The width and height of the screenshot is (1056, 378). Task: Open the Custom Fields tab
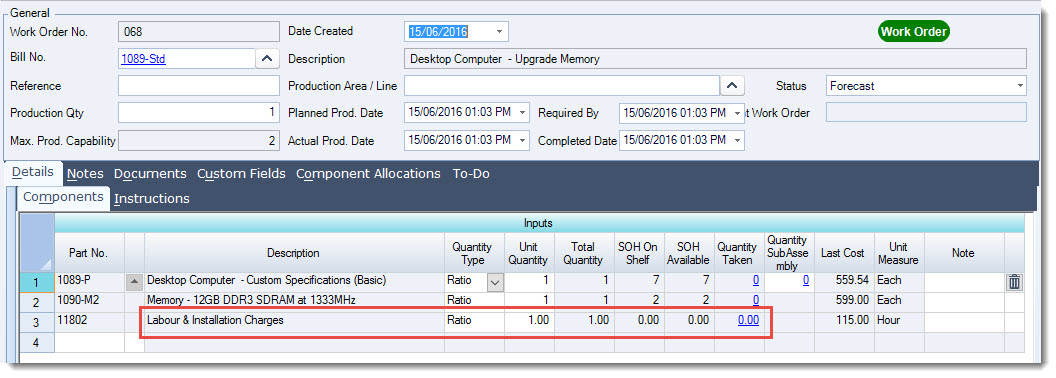241,173
